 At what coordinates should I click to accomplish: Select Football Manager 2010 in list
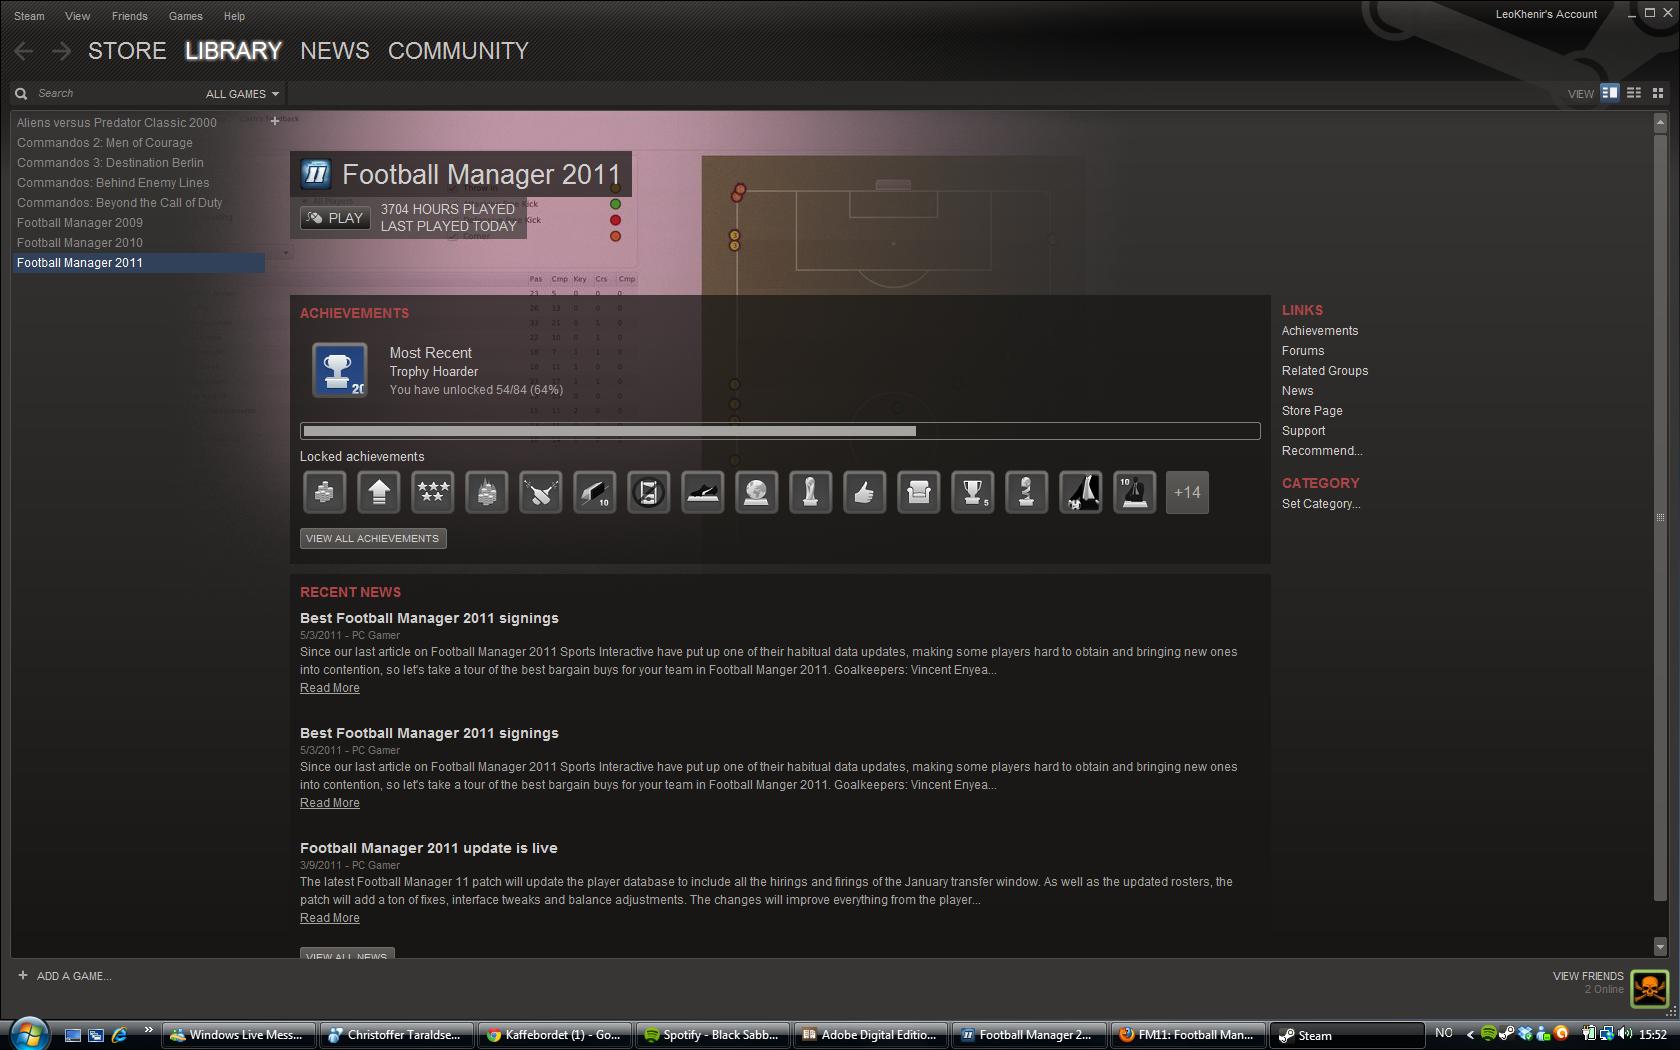(x=79, y=243)
